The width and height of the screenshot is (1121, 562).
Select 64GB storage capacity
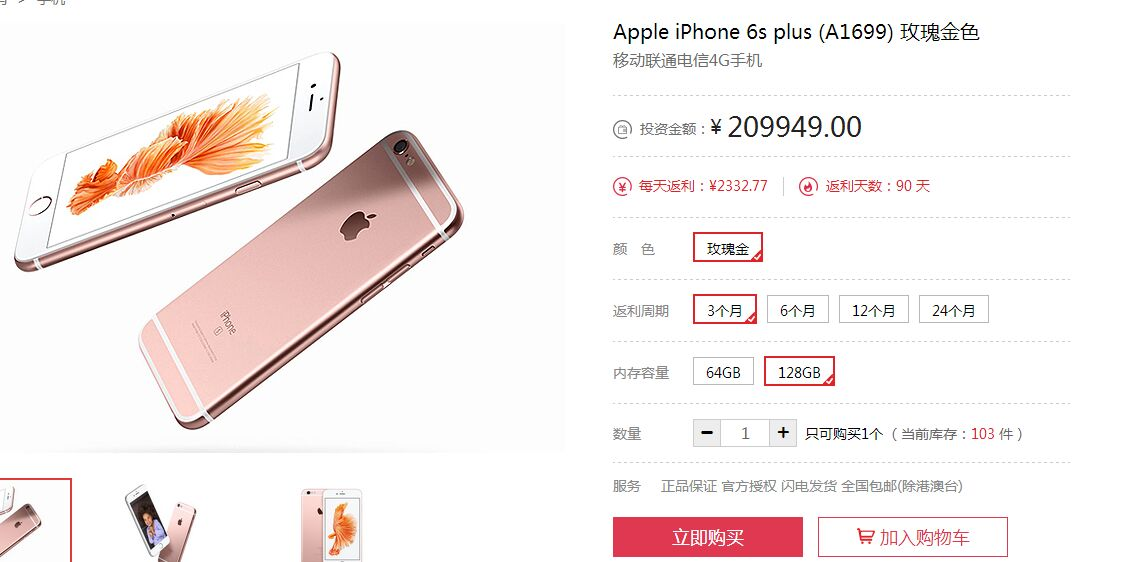(724, 372)
